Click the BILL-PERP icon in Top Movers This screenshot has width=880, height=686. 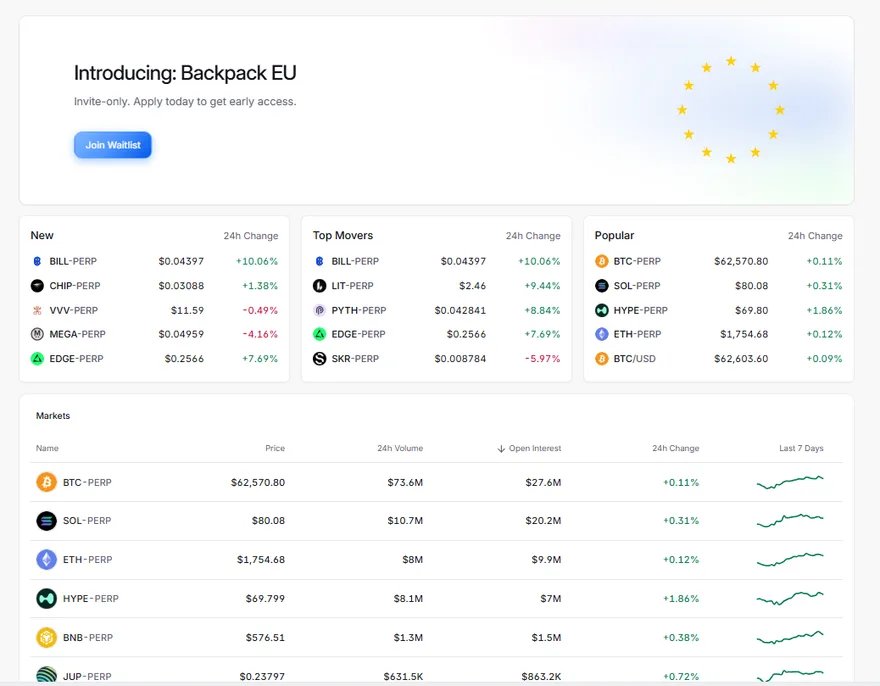[319, 261]
